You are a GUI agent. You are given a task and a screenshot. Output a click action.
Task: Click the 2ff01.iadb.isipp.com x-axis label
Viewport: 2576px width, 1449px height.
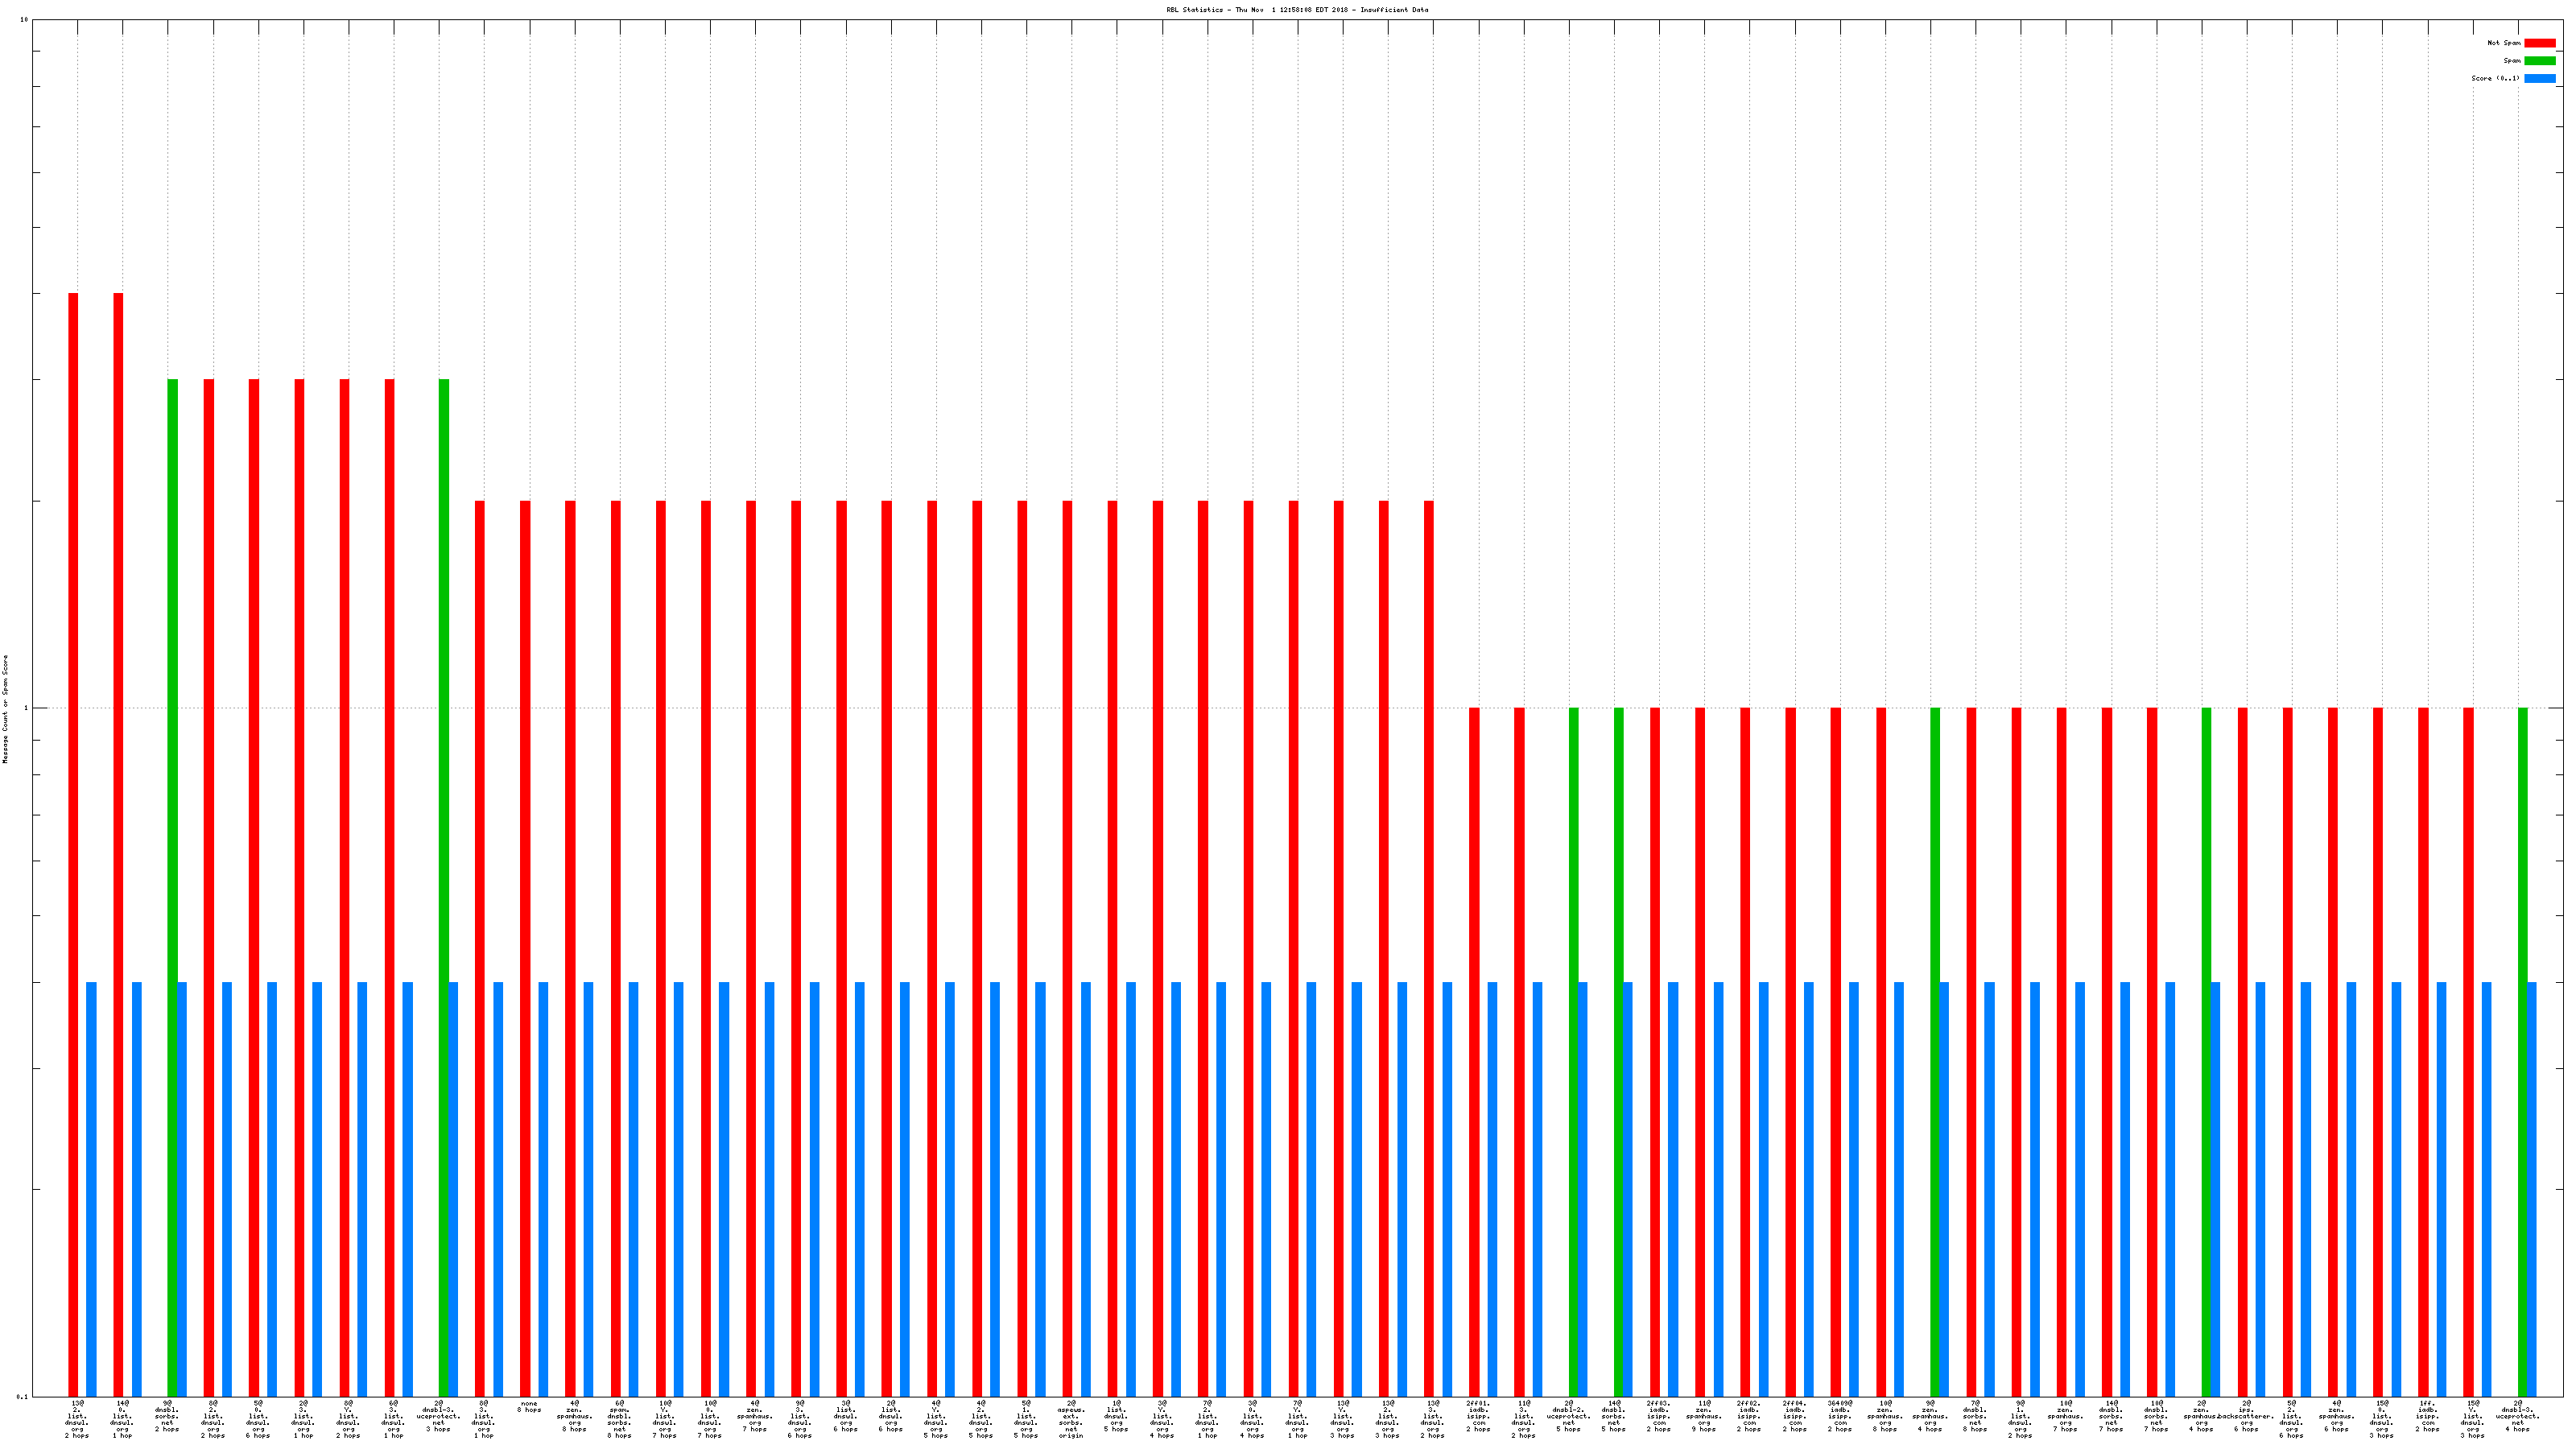tap(1478, 1416)
